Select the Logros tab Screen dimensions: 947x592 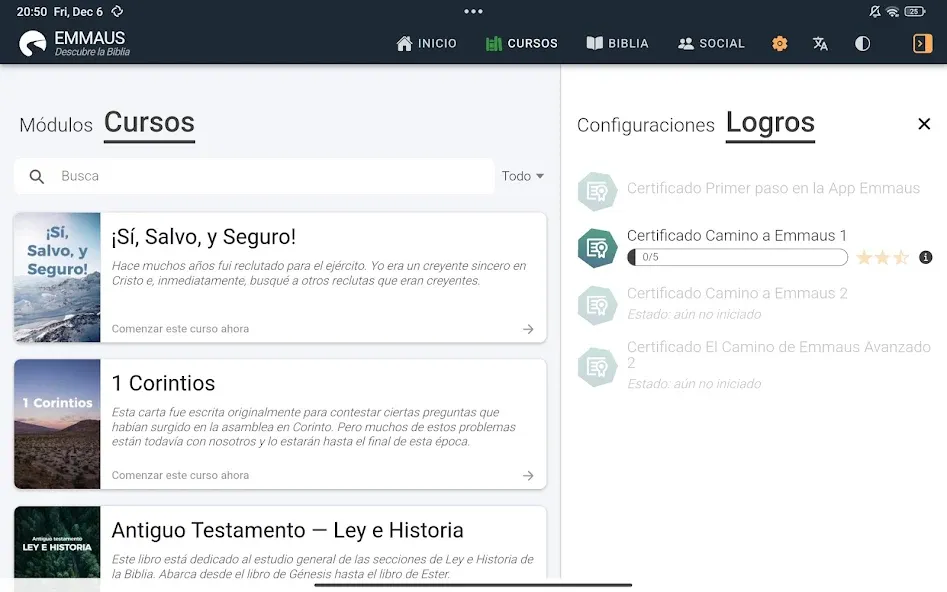770,123
